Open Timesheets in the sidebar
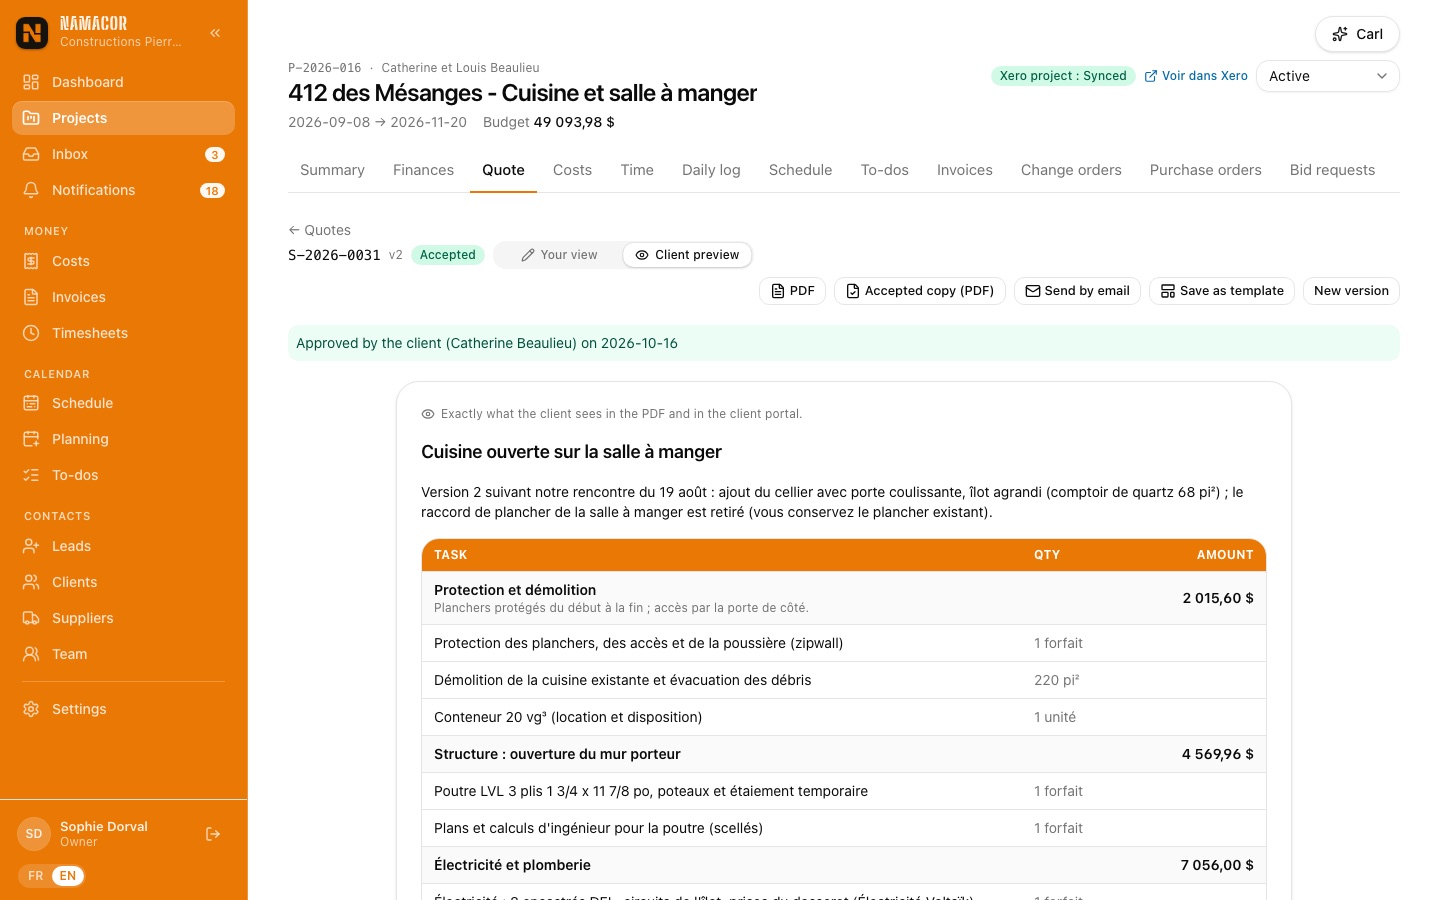 click(123, 333)
